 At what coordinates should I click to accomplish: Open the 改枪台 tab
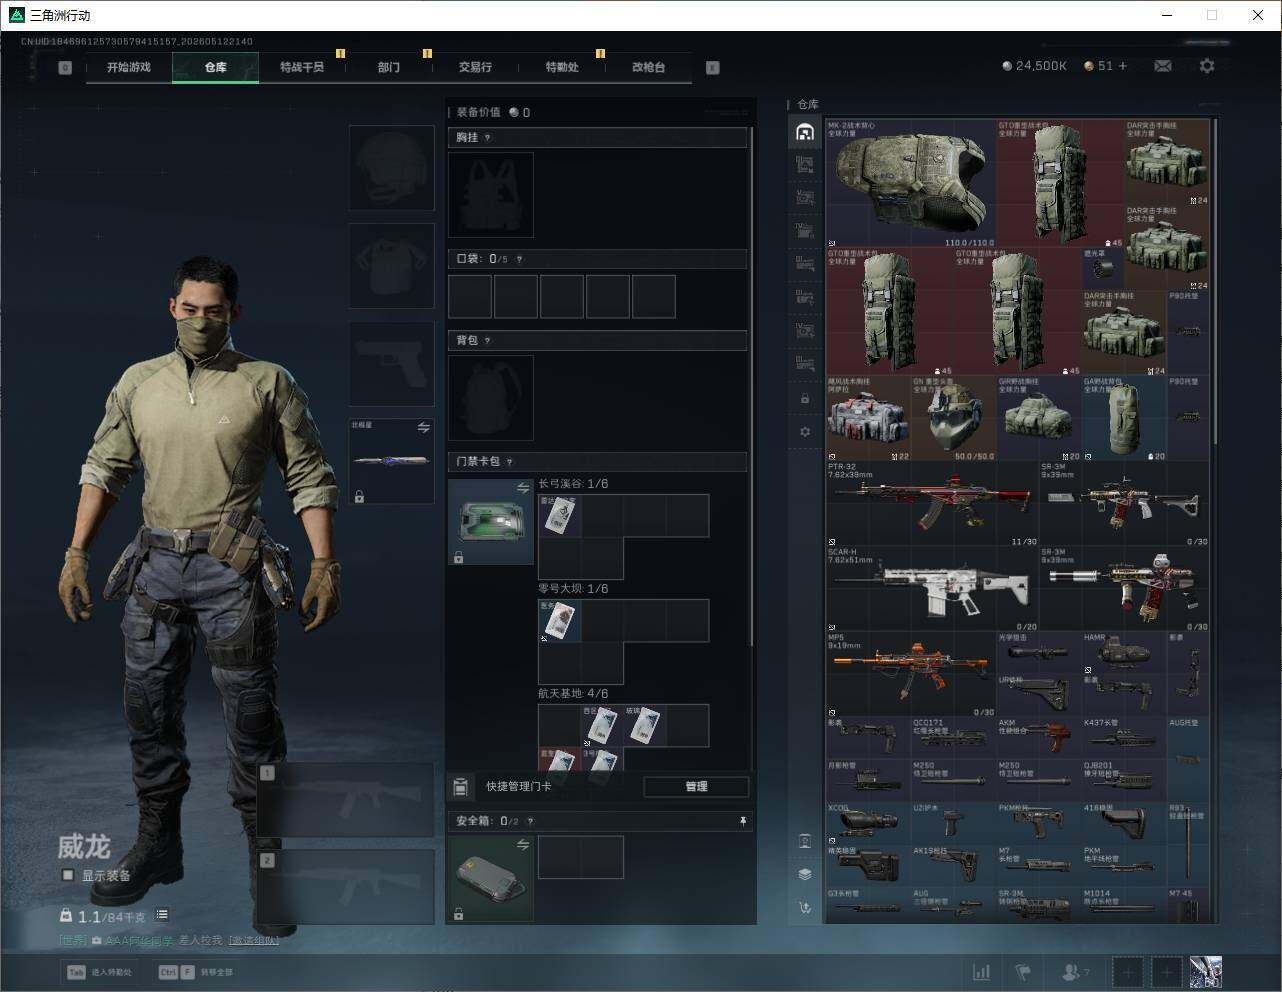click(648, 67)
